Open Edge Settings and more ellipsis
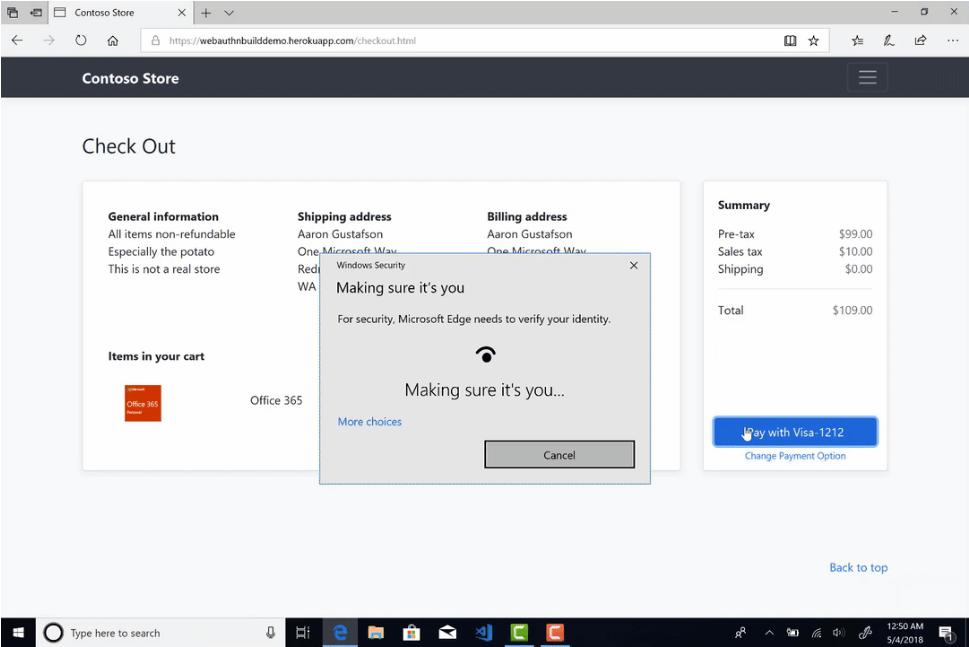The image size is (969, 647). pos(951,41)
